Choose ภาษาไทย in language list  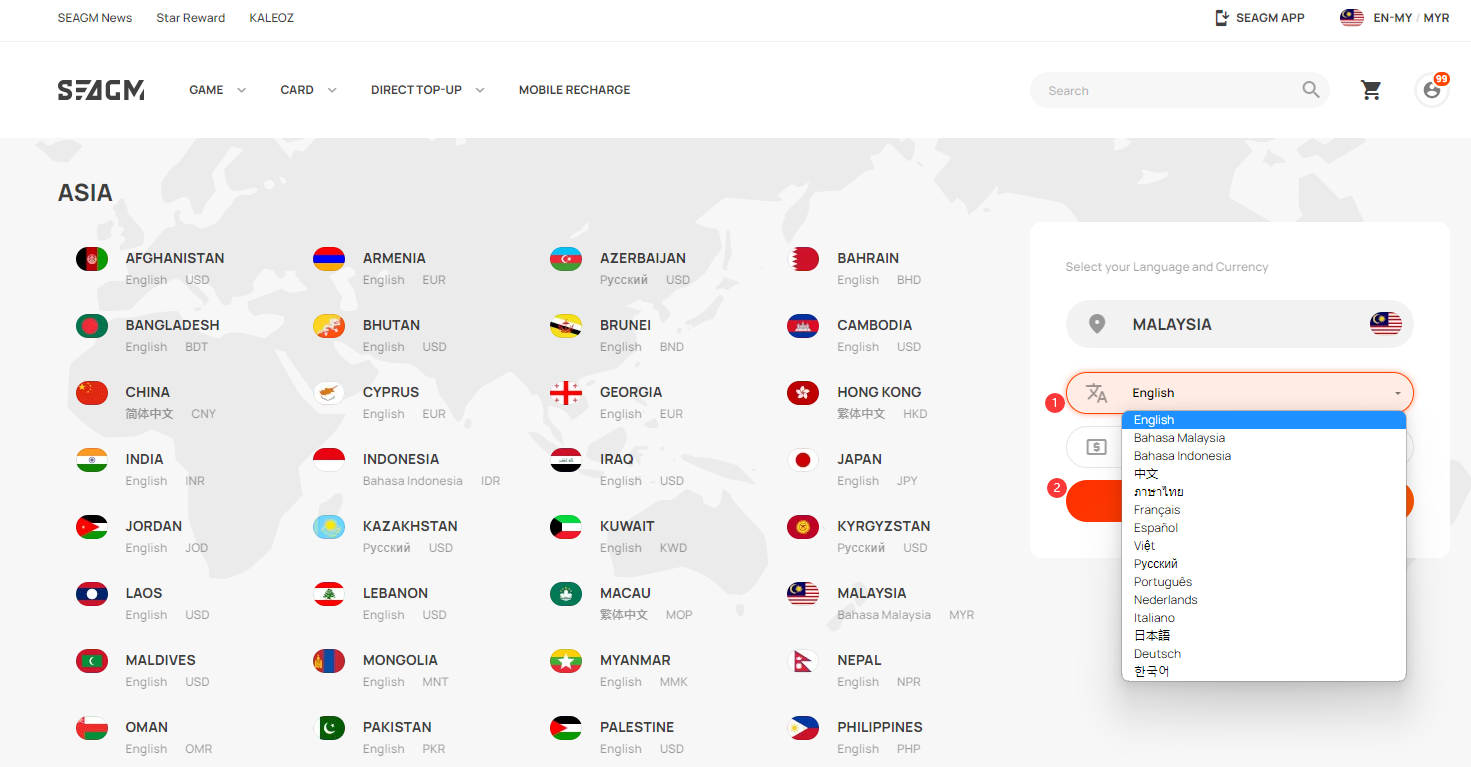(1264, 492)
